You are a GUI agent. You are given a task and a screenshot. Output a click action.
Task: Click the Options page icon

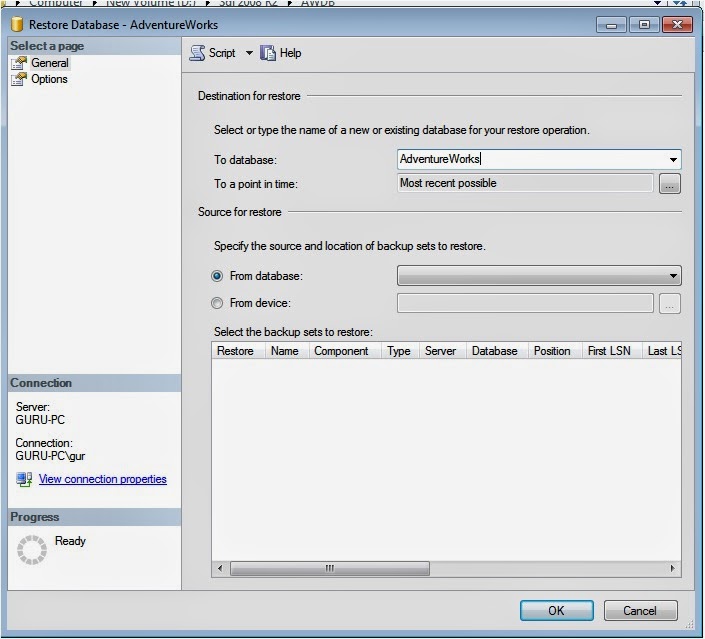(x=19, y=79)
